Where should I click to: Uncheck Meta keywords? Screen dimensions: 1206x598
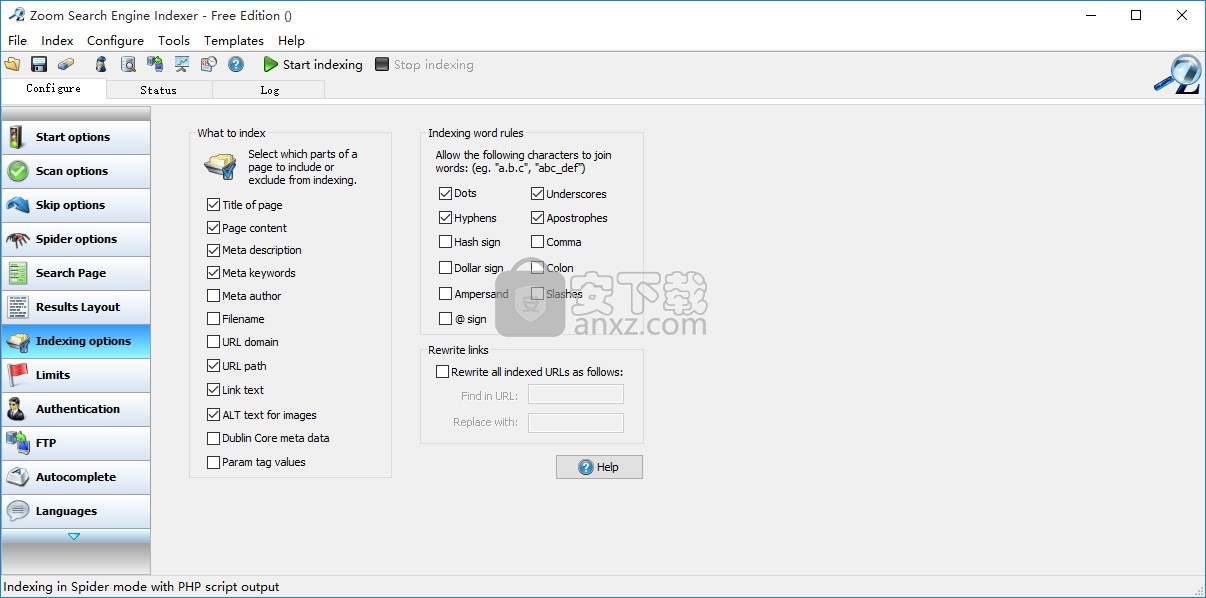pyautogui.click(x=213, y=272)
